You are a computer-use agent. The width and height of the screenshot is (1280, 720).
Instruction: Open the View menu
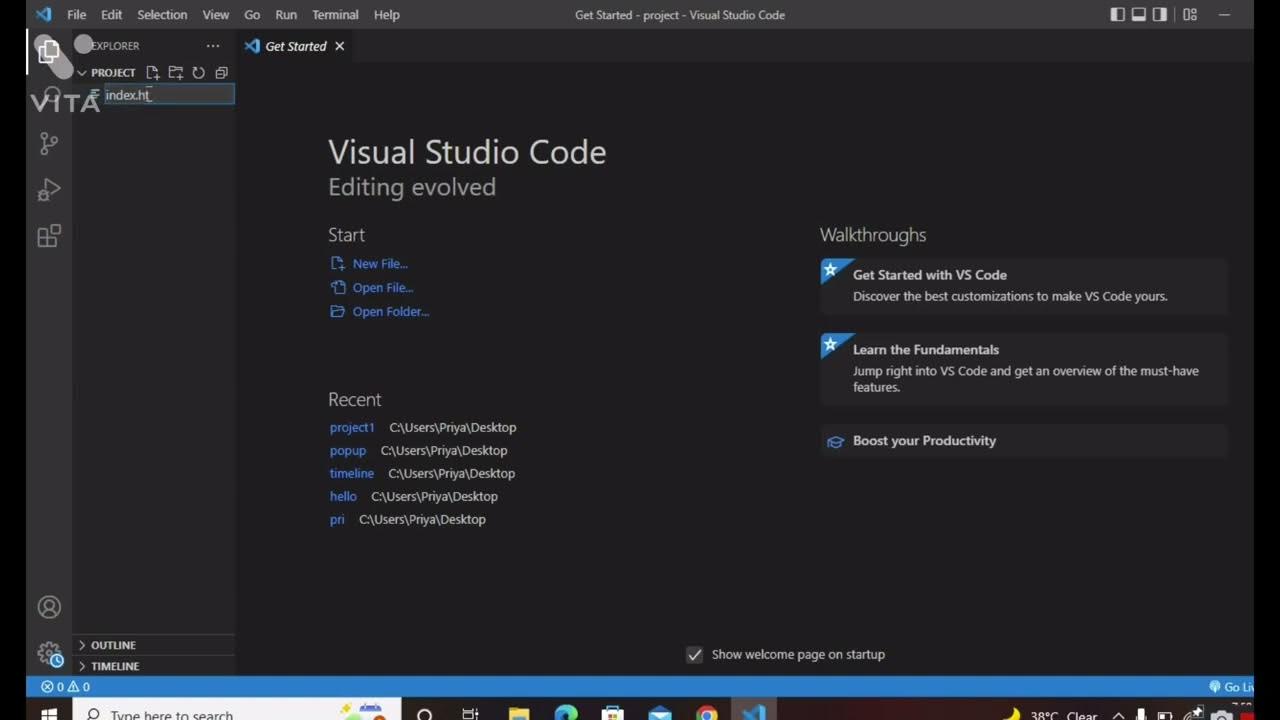[216, 15]
